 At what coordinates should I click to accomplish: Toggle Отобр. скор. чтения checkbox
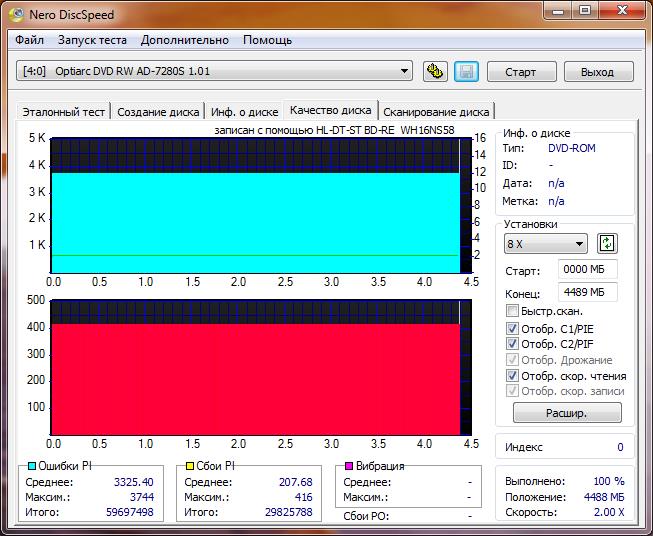click(x=513, y=376)
